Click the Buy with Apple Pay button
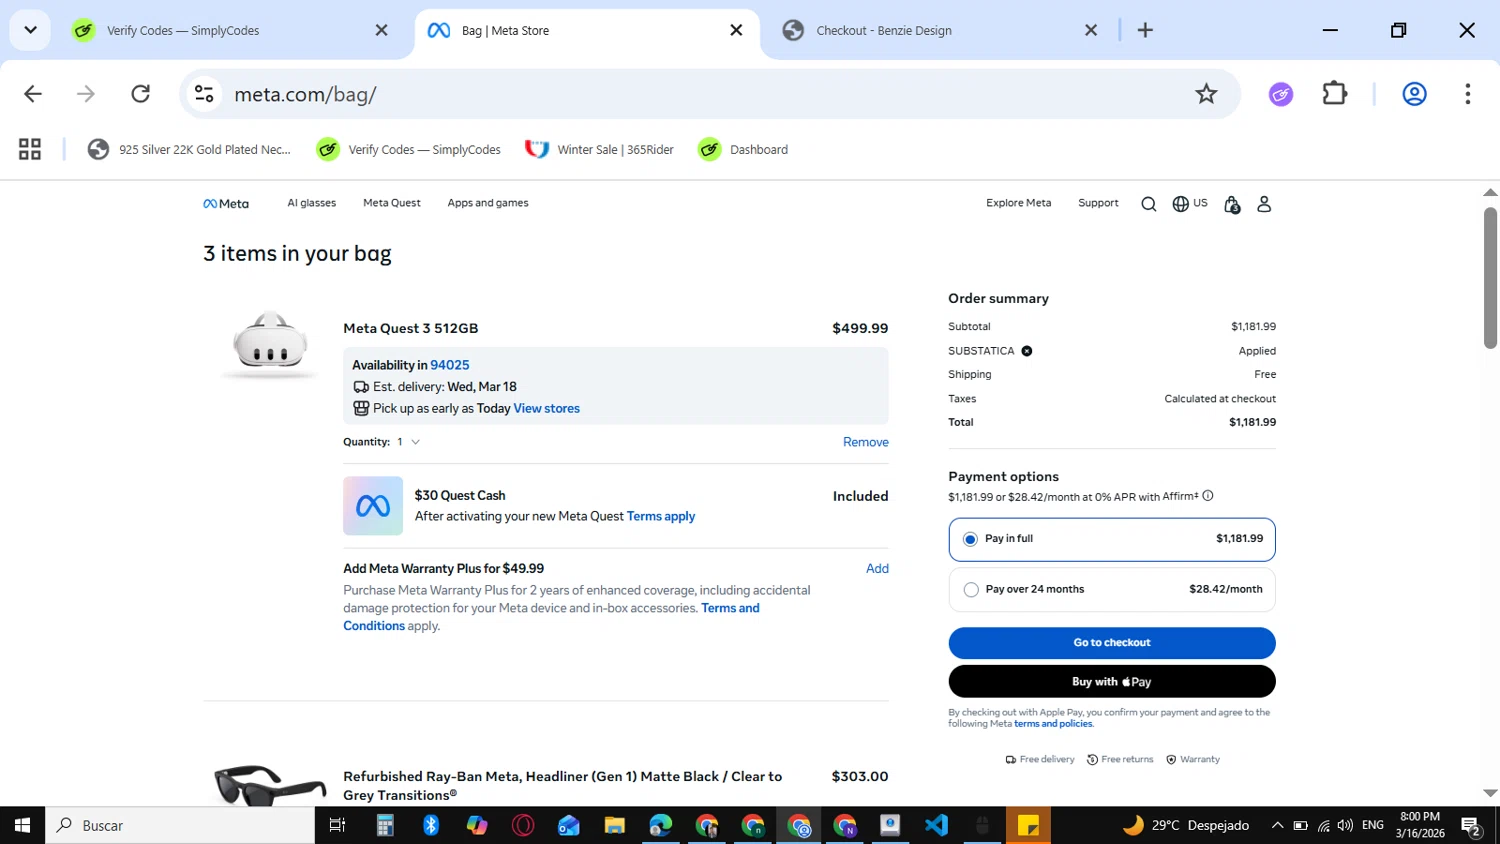Image resolution: width=1500 pixels, height=844 pixels. pos(1112,682)
